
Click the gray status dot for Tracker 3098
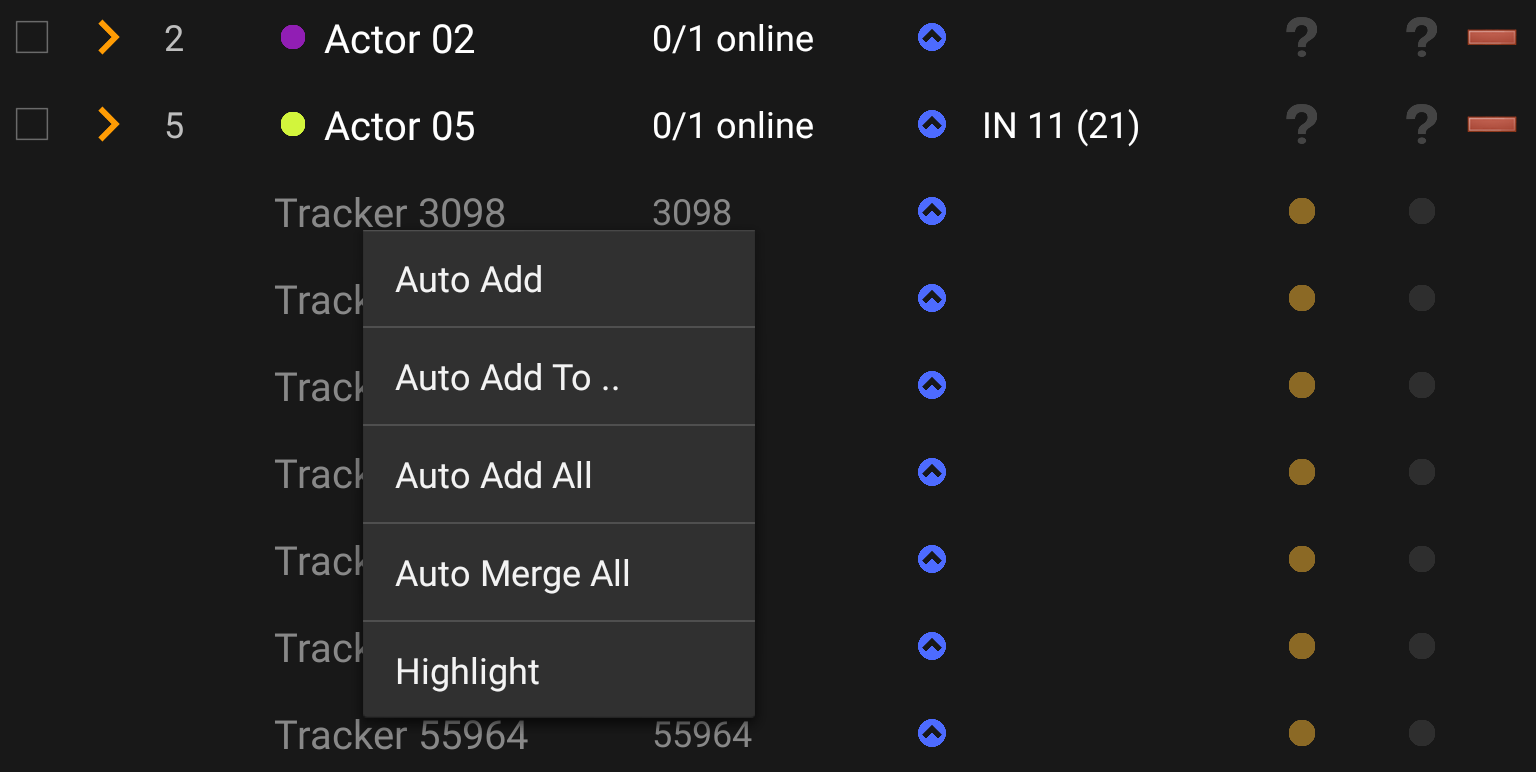tap(1421, 211)
